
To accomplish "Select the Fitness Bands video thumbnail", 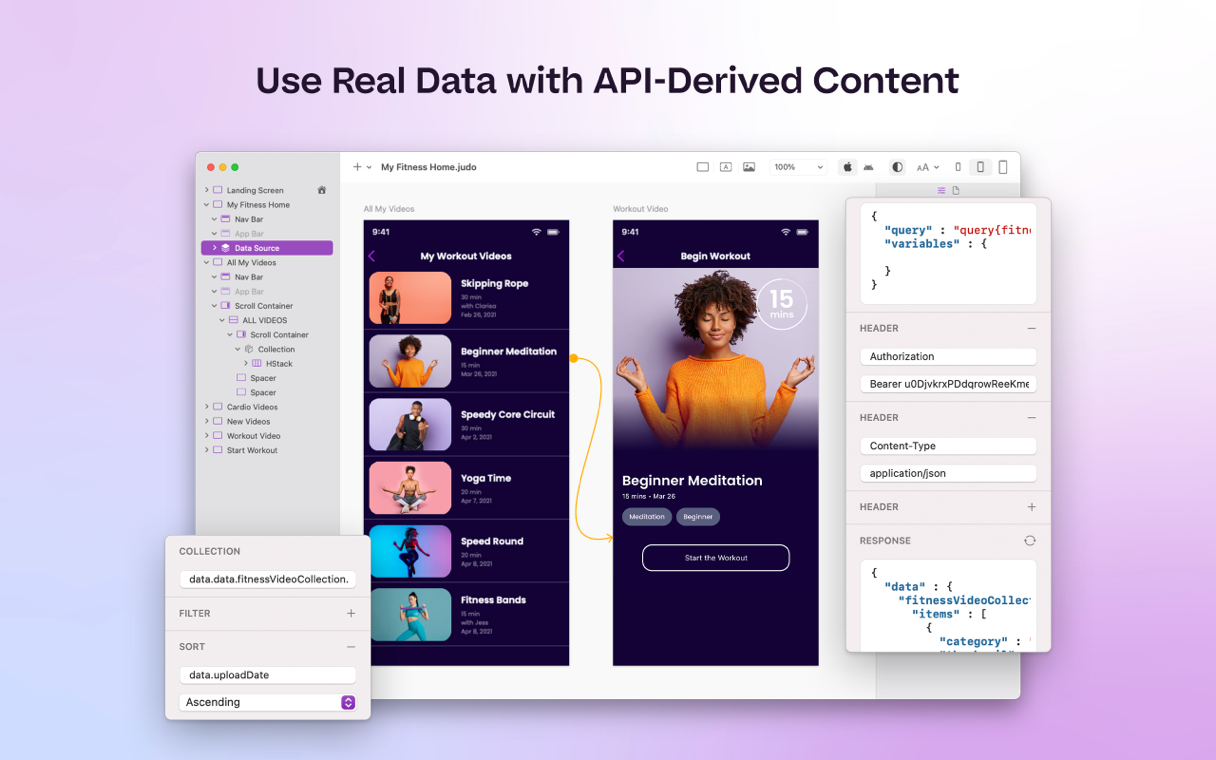I will [410, 614].
